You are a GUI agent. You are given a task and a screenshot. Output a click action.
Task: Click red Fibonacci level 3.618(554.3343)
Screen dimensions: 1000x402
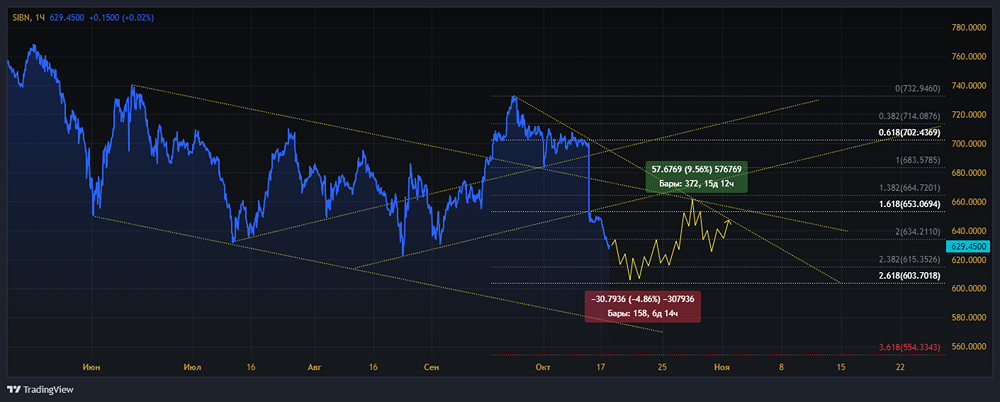[x=911, y=347]
